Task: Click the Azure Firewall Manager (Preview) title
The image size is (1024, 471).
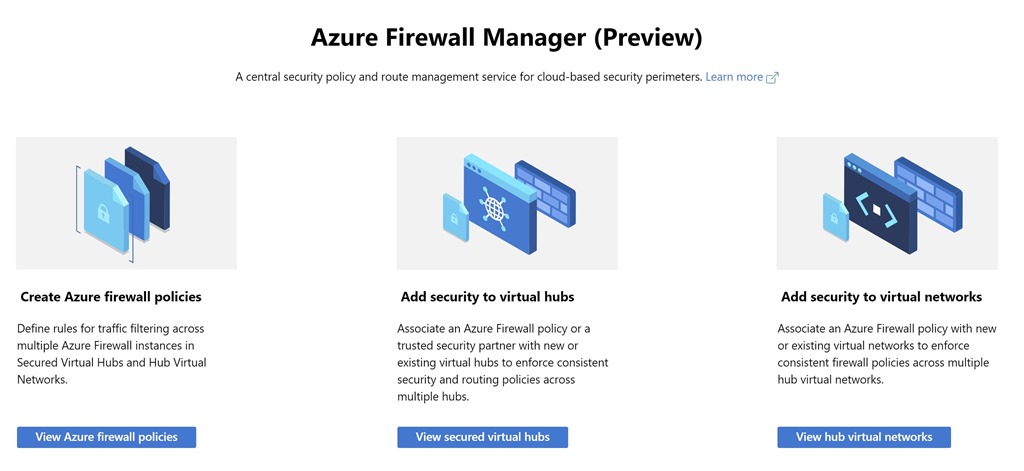Action: click(507, 38)
